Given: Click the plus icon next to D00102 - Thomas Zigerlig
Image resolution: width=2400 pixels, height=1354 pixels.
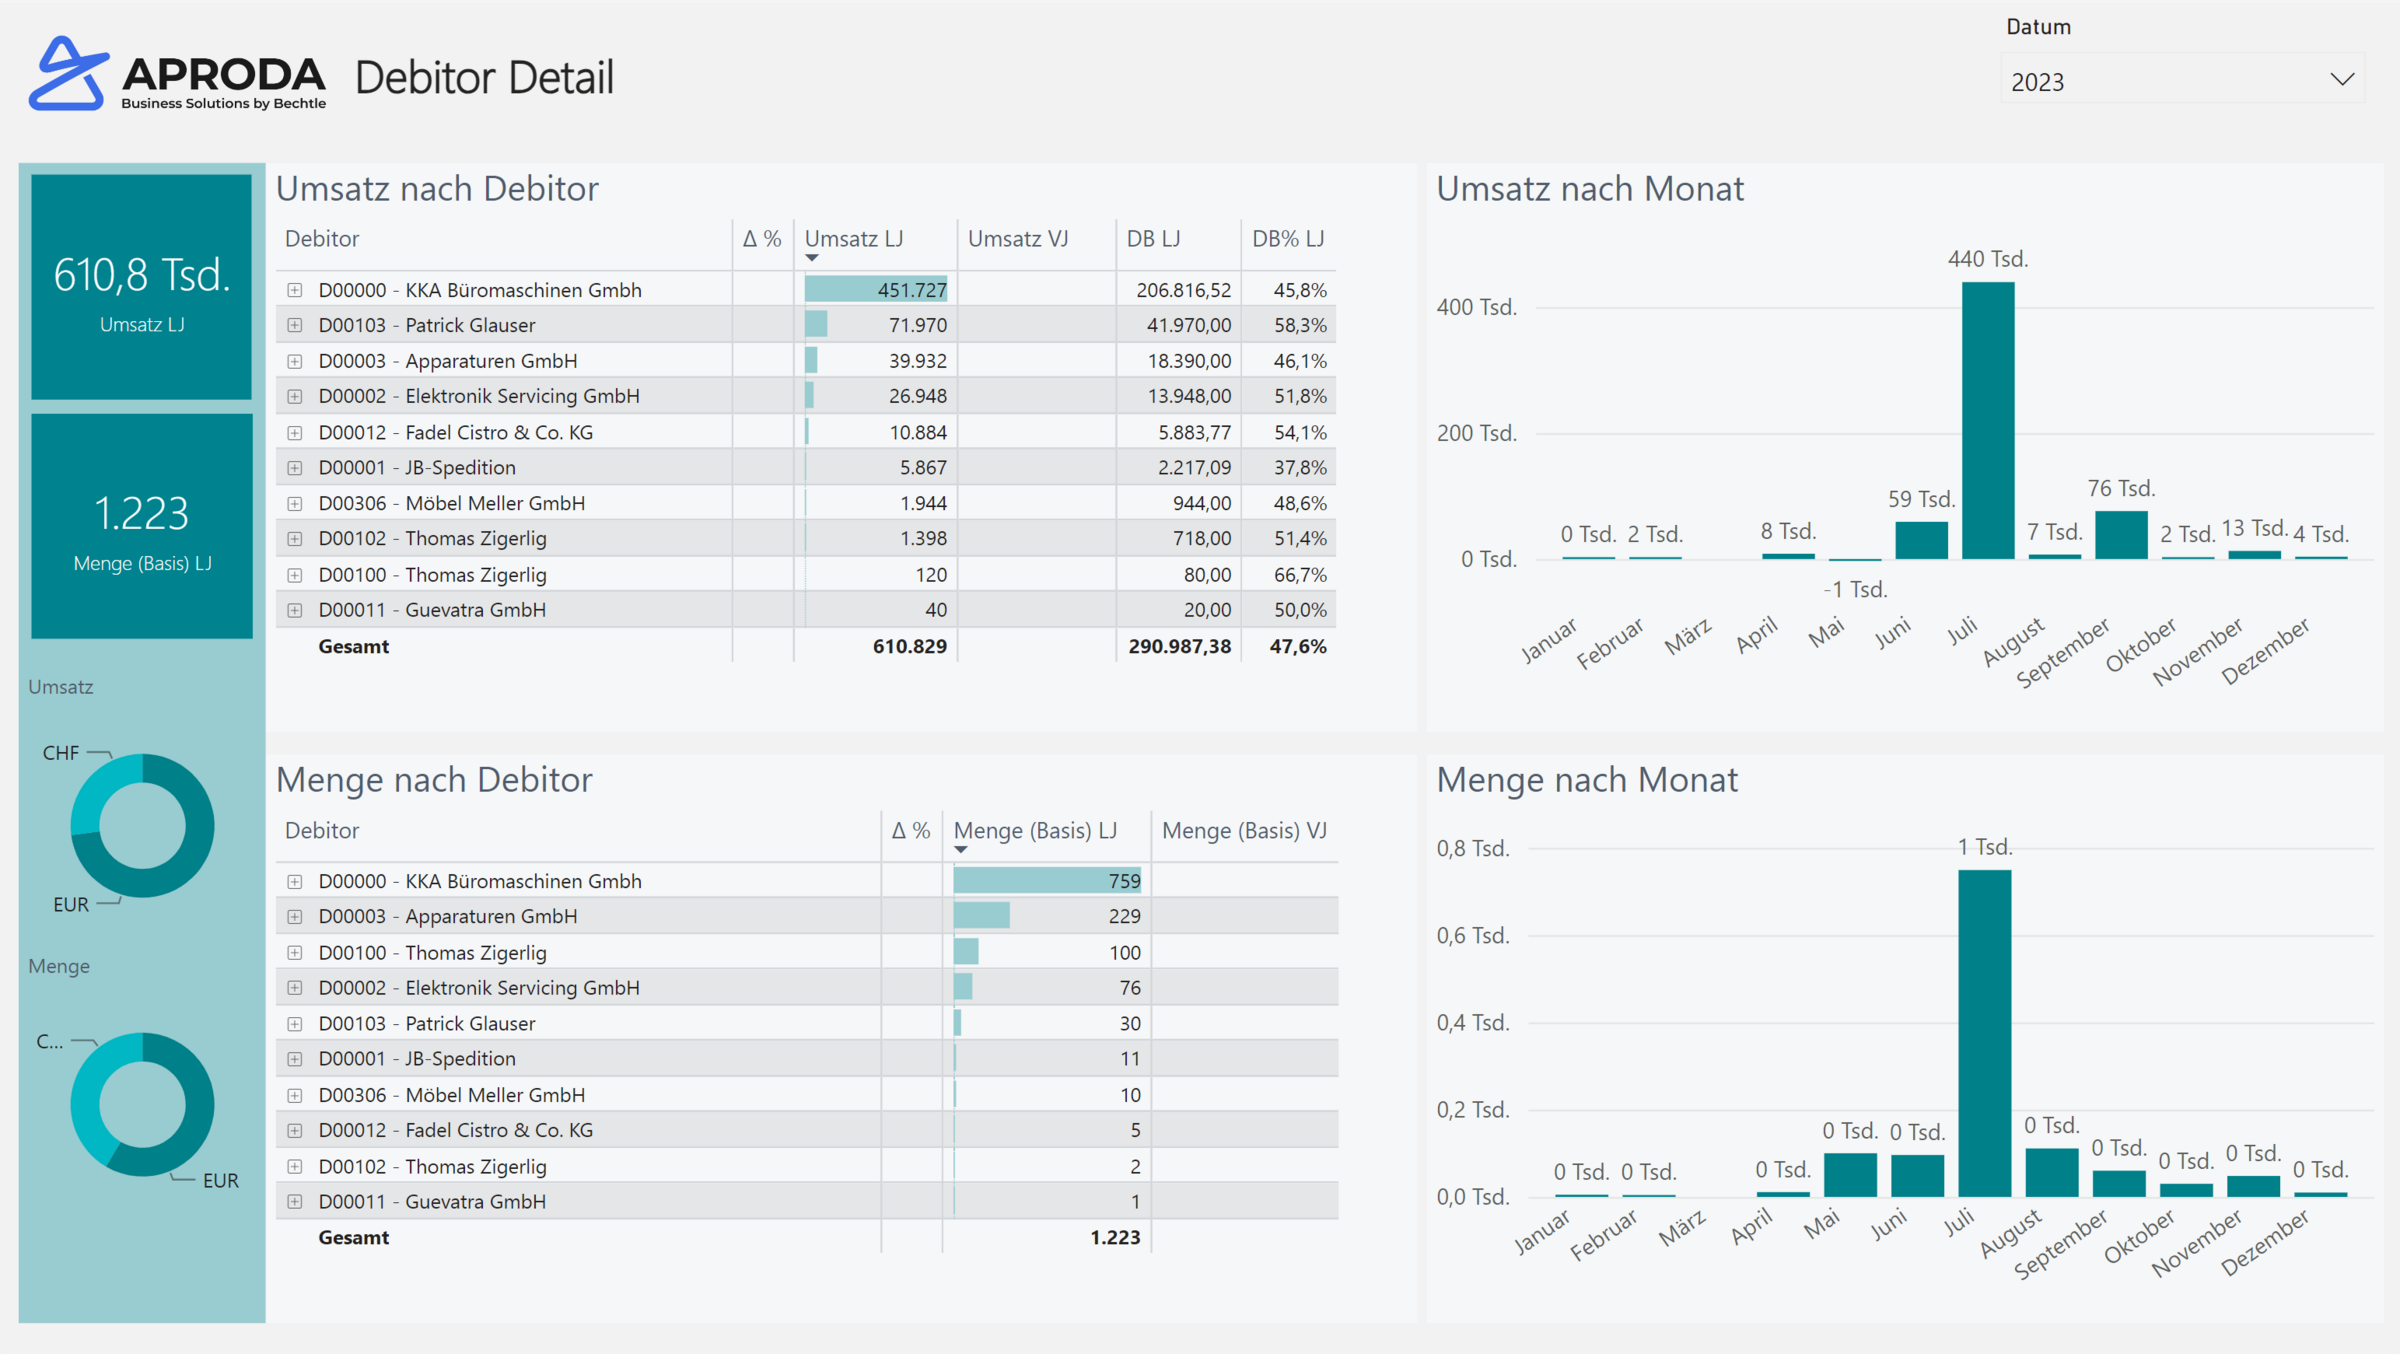Looking at the screenshot, I should [x=295, y=538].
